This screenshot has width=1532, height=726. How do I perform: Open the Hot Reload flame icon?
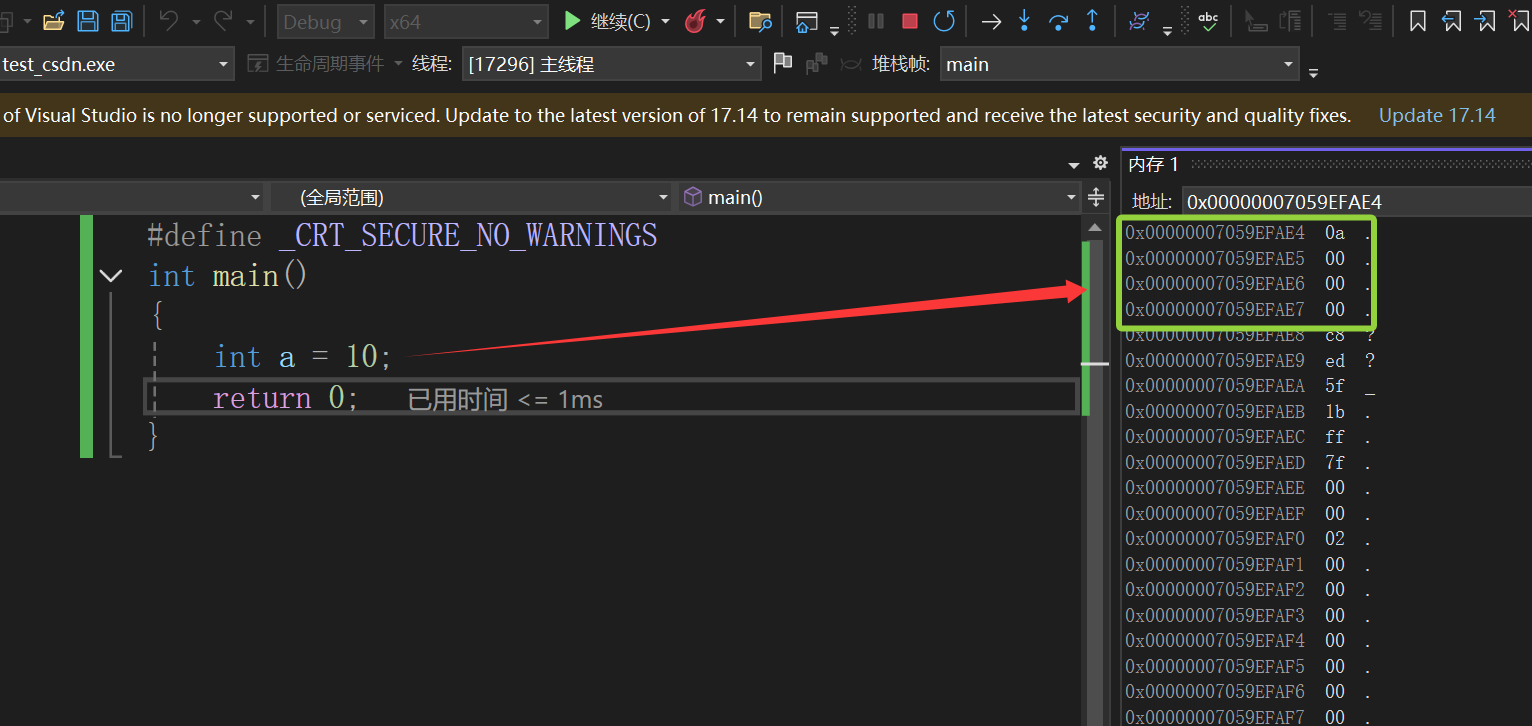[x=695, y=21]
